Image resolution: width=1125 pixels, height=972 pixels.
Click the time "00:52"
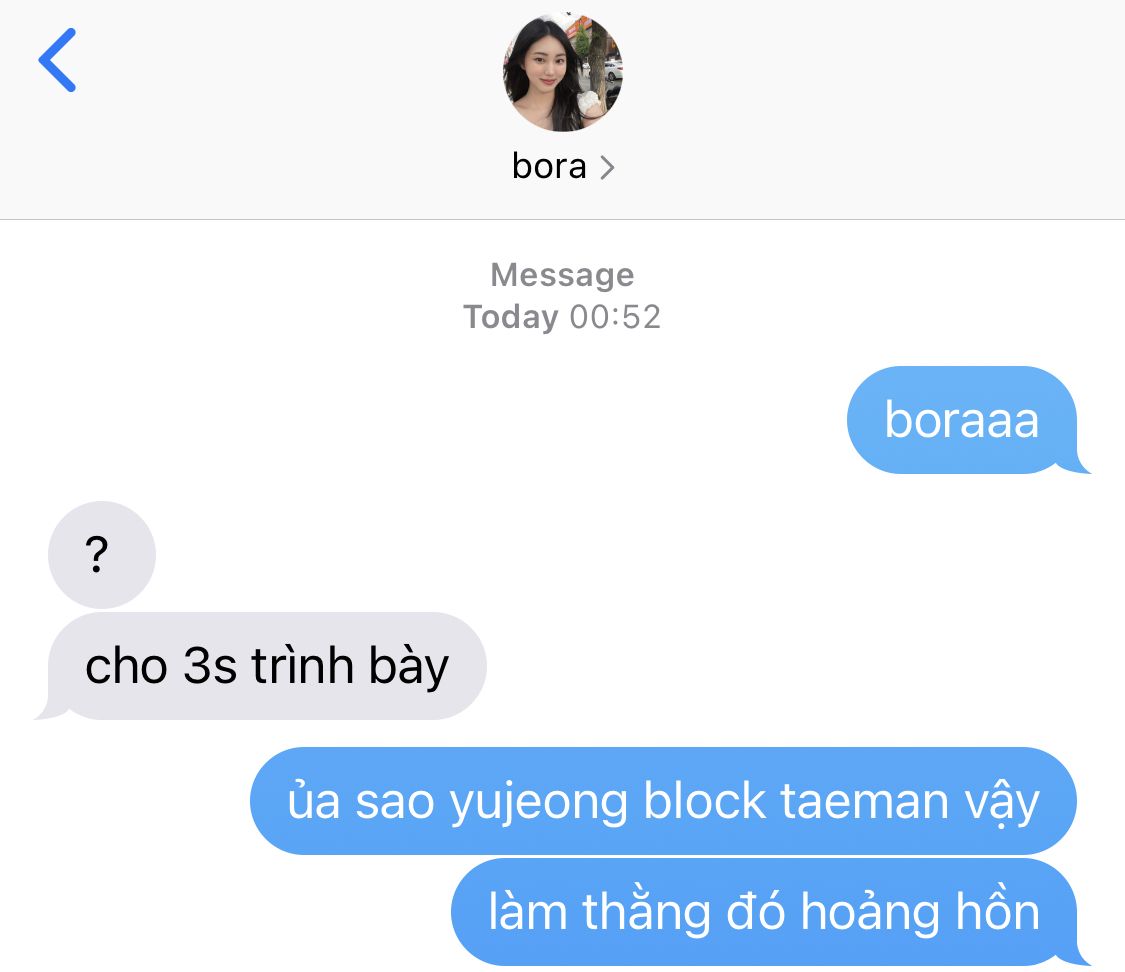(615, 317)
